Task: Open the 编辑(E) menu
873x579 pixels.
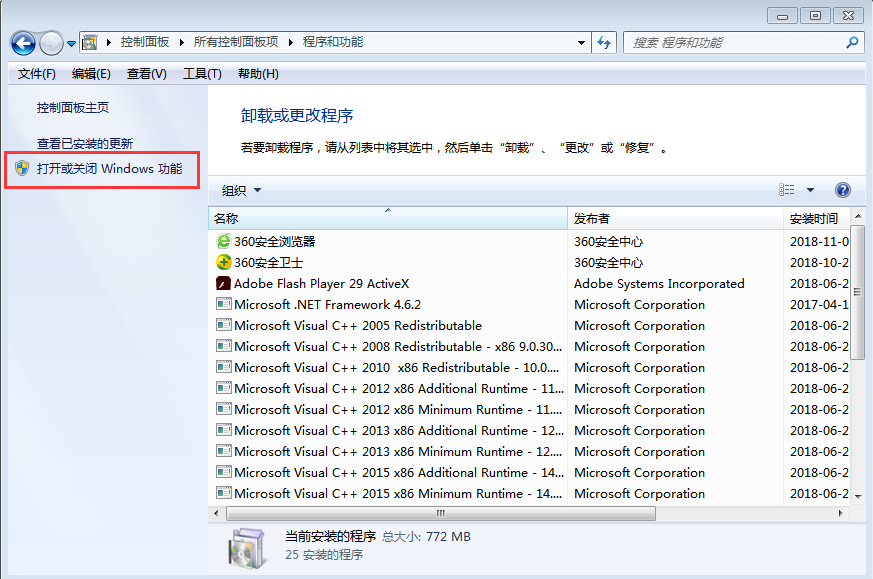Action: pos(91,74)
